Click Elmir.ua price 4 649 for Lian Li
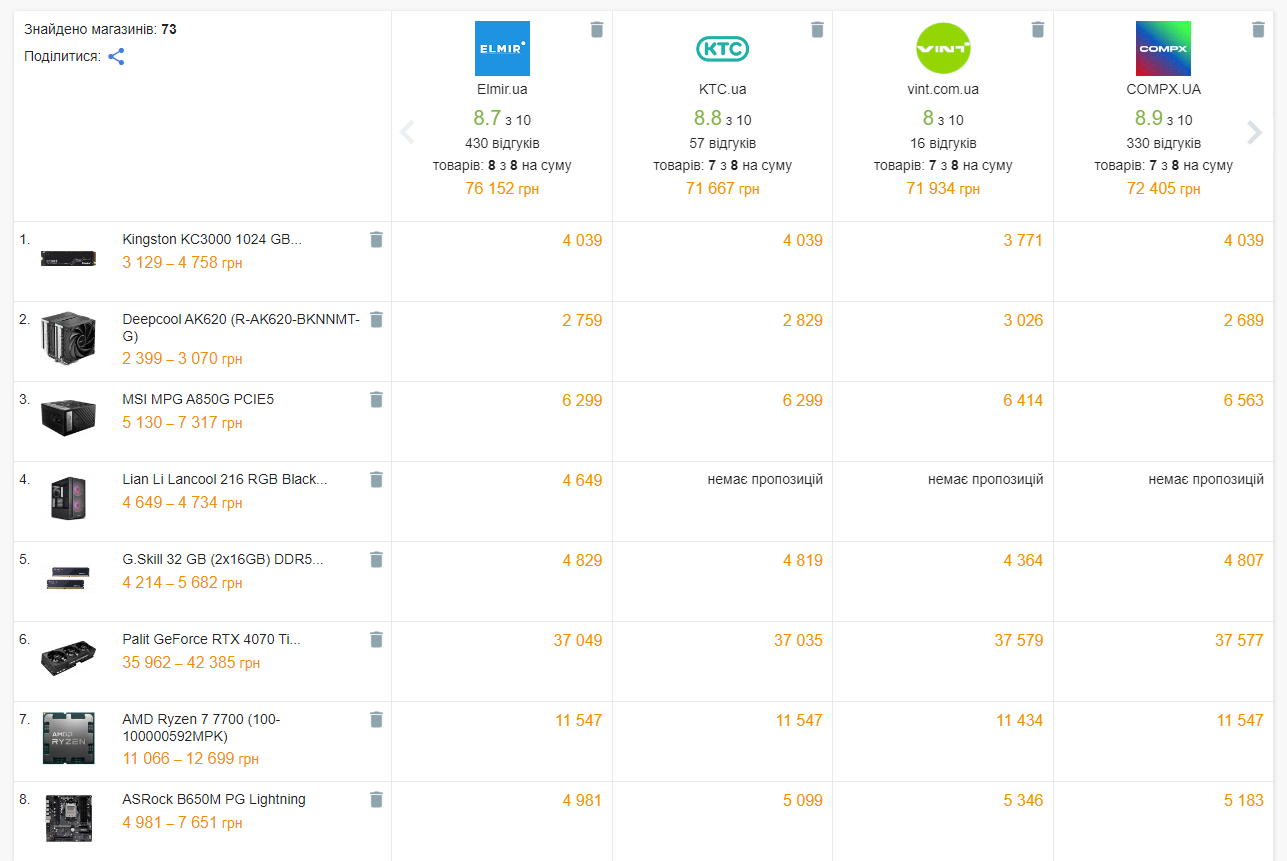 click(x=582, y=480)
